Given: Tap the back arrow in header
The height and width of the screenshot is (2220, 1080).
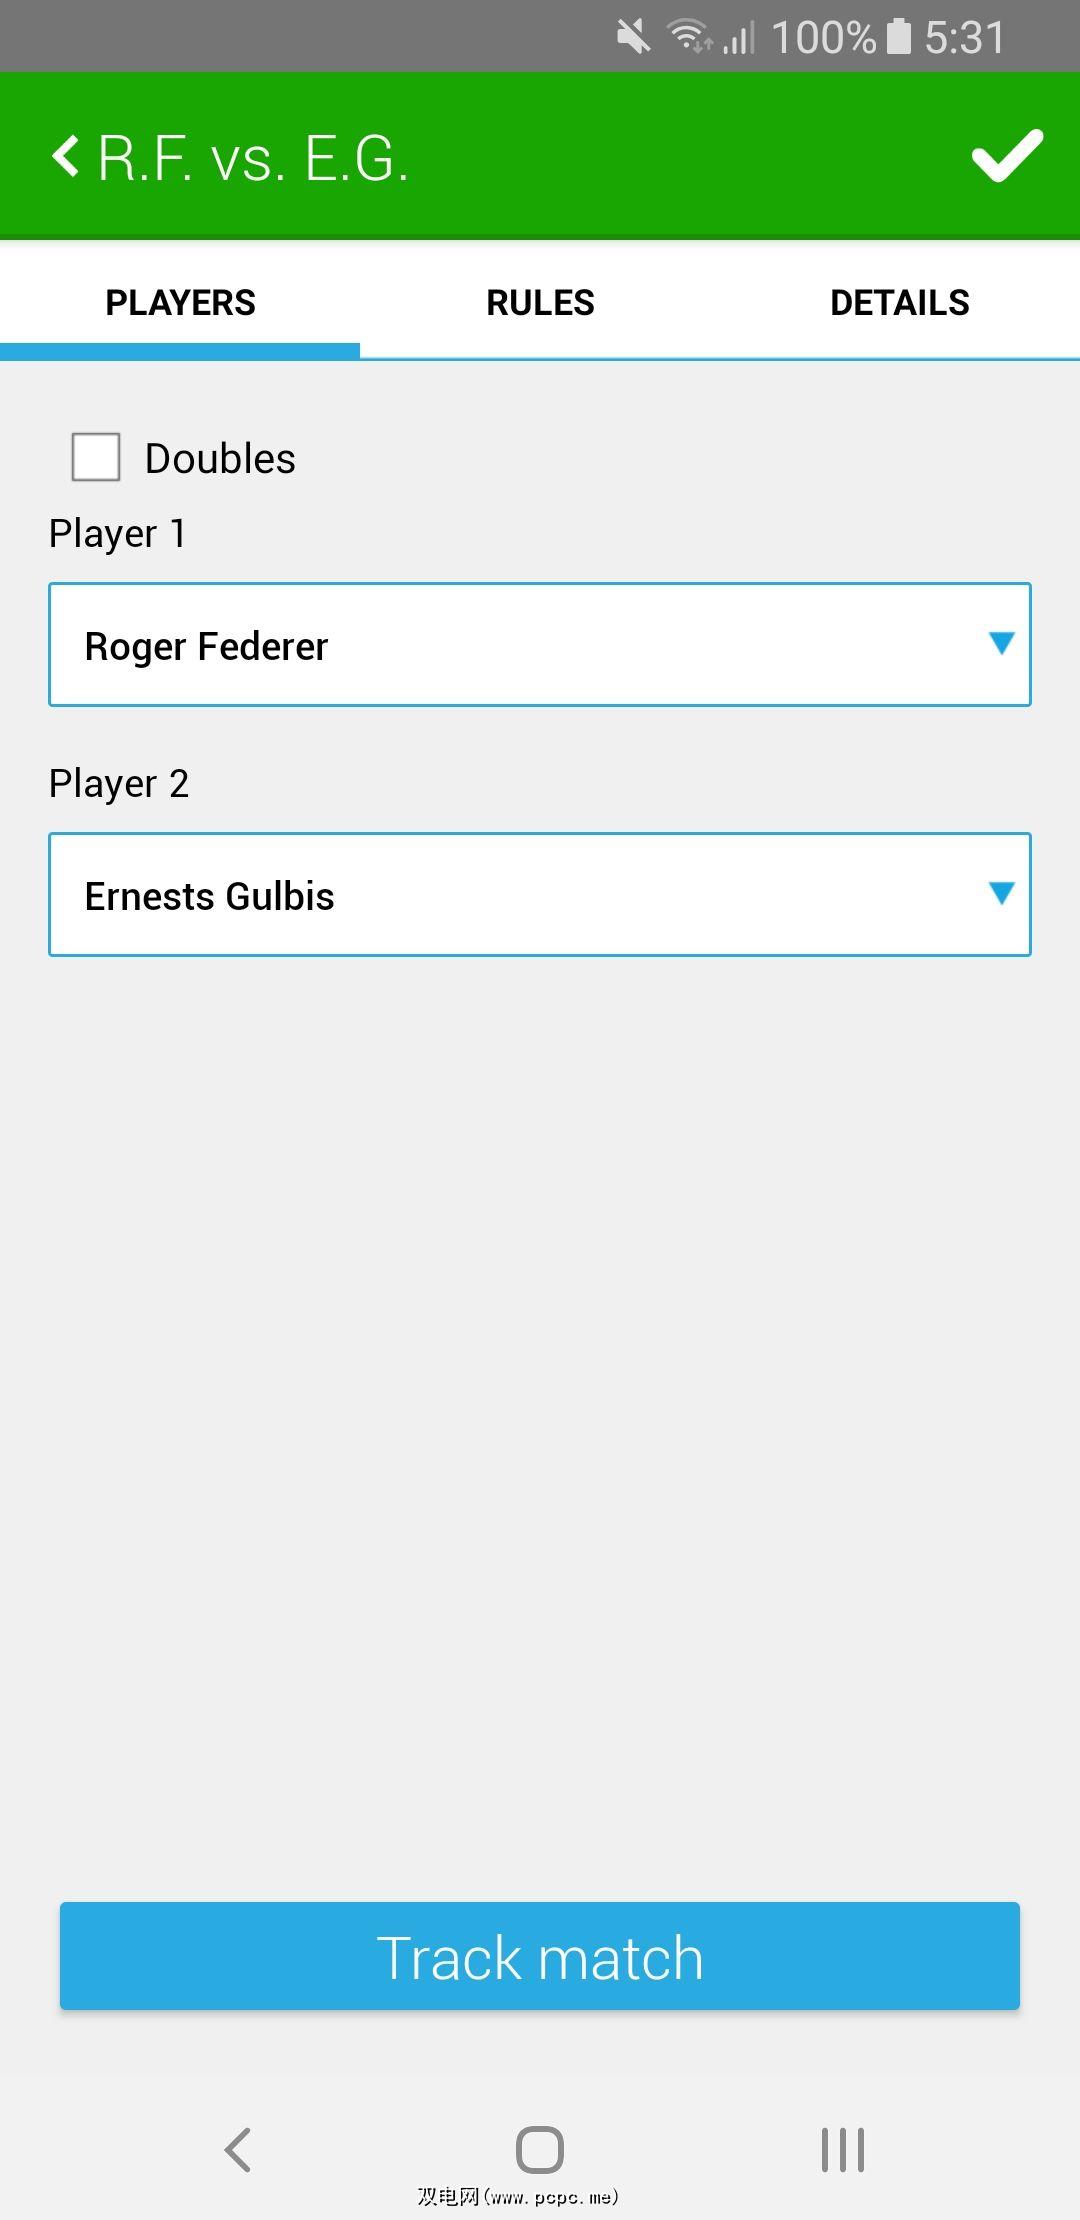Looking at the screenshot, I should click(66, 157).
